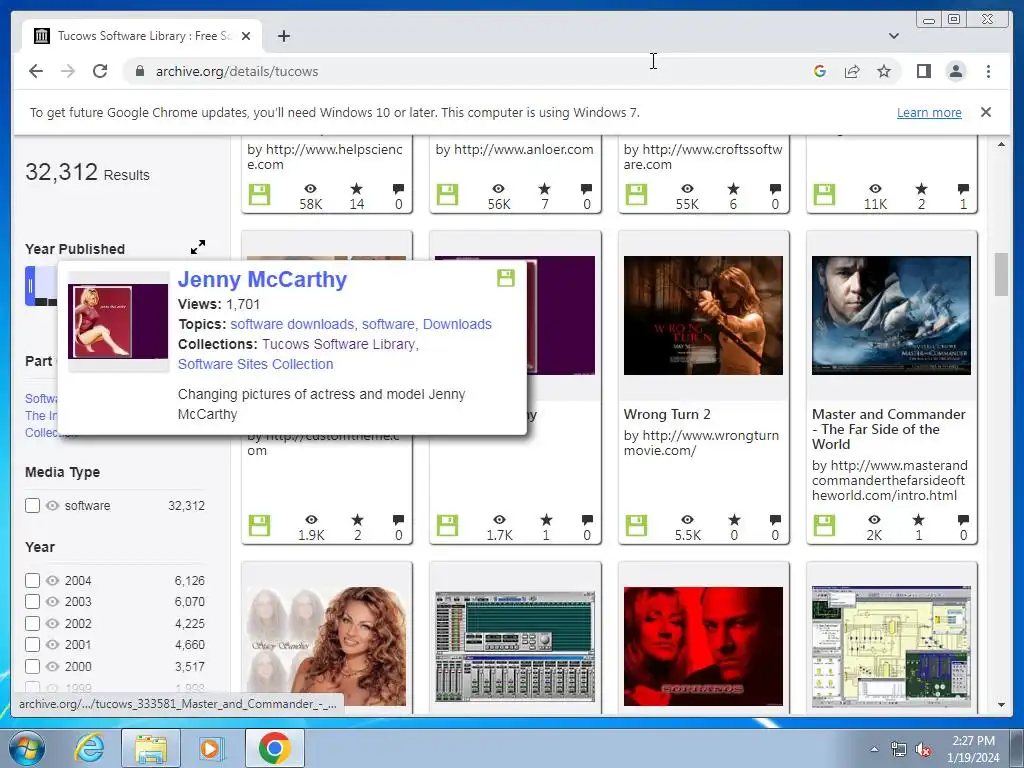Open Windows Media Player from taskbar
Viewport: 1024px width, 768px height.
211,748
